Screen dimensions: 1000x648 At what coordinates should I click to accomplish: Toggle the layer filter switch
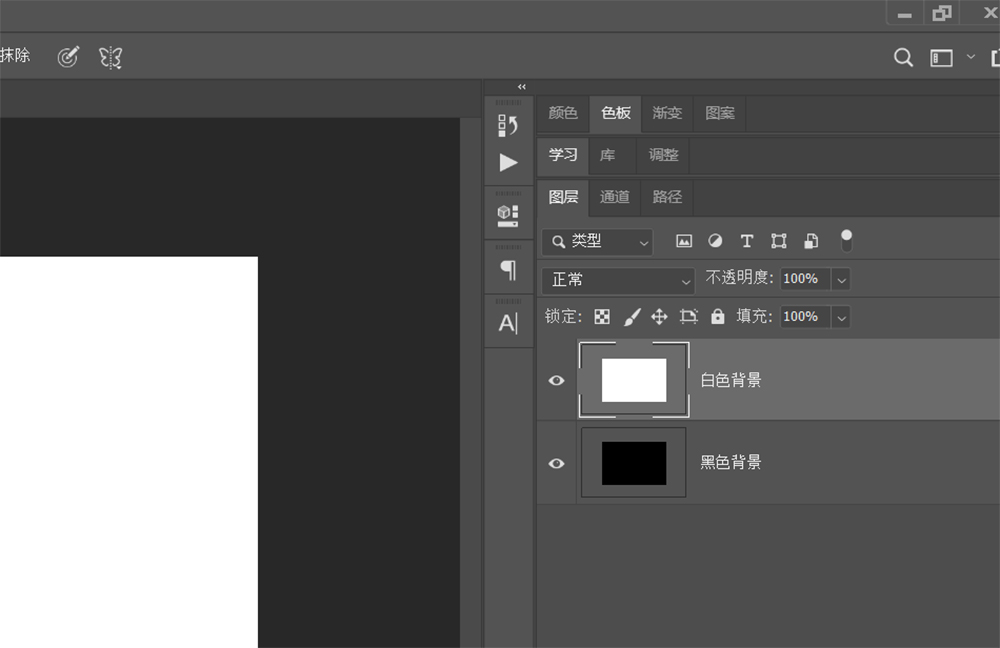pyautogui.click(x=846, y=240)
